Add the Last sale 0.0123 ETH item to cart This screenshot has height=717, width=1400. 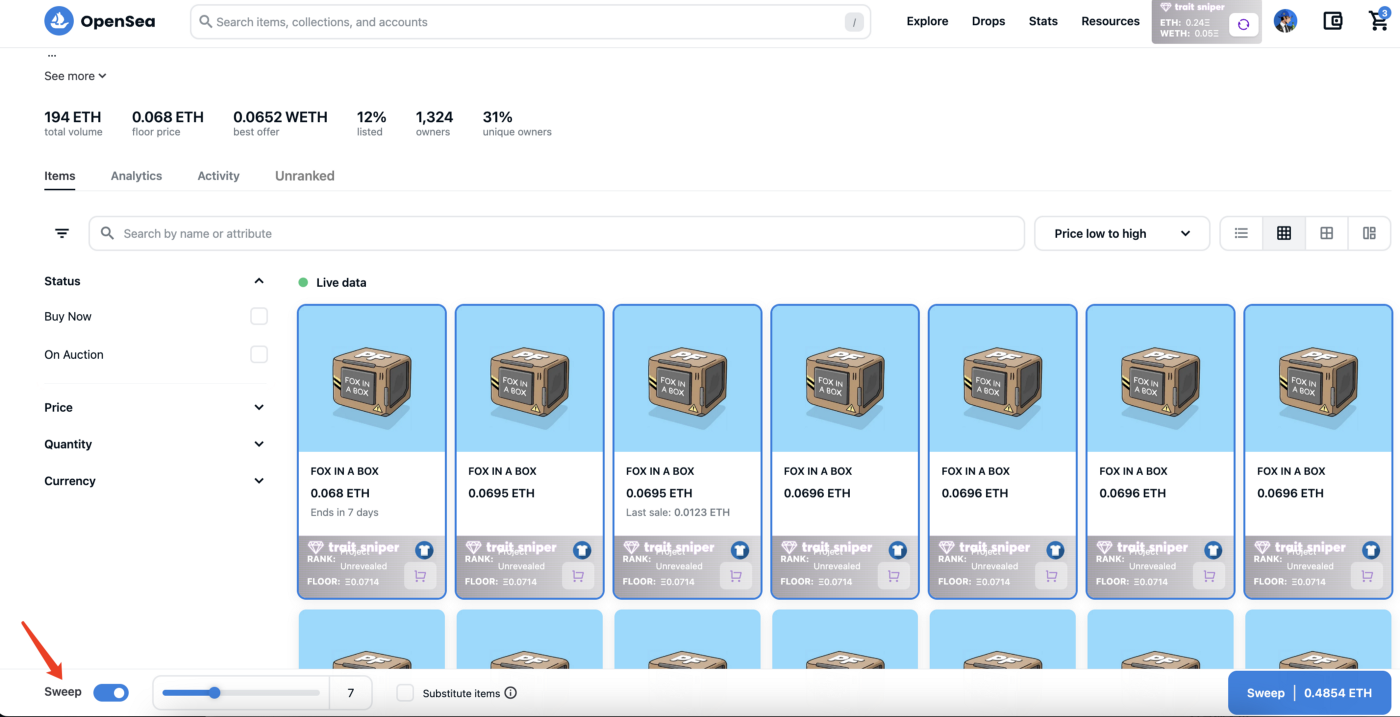(x=735, y=576)
